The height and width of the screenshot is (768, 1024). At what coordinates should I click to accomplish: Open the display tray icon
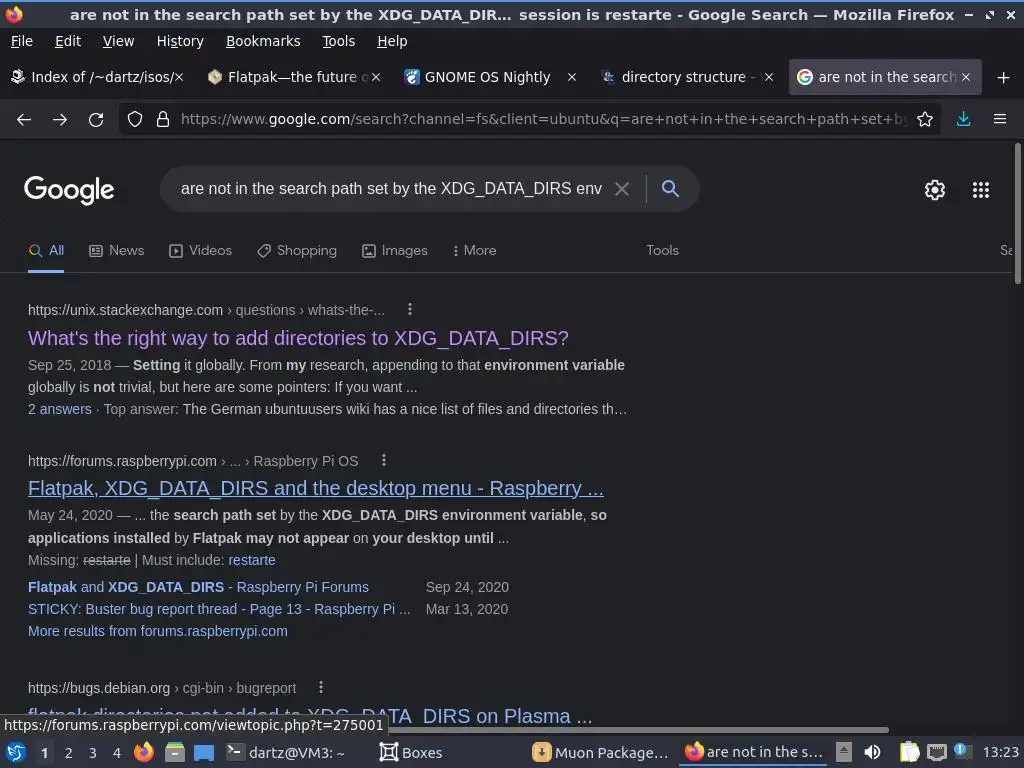pos(936,752)
